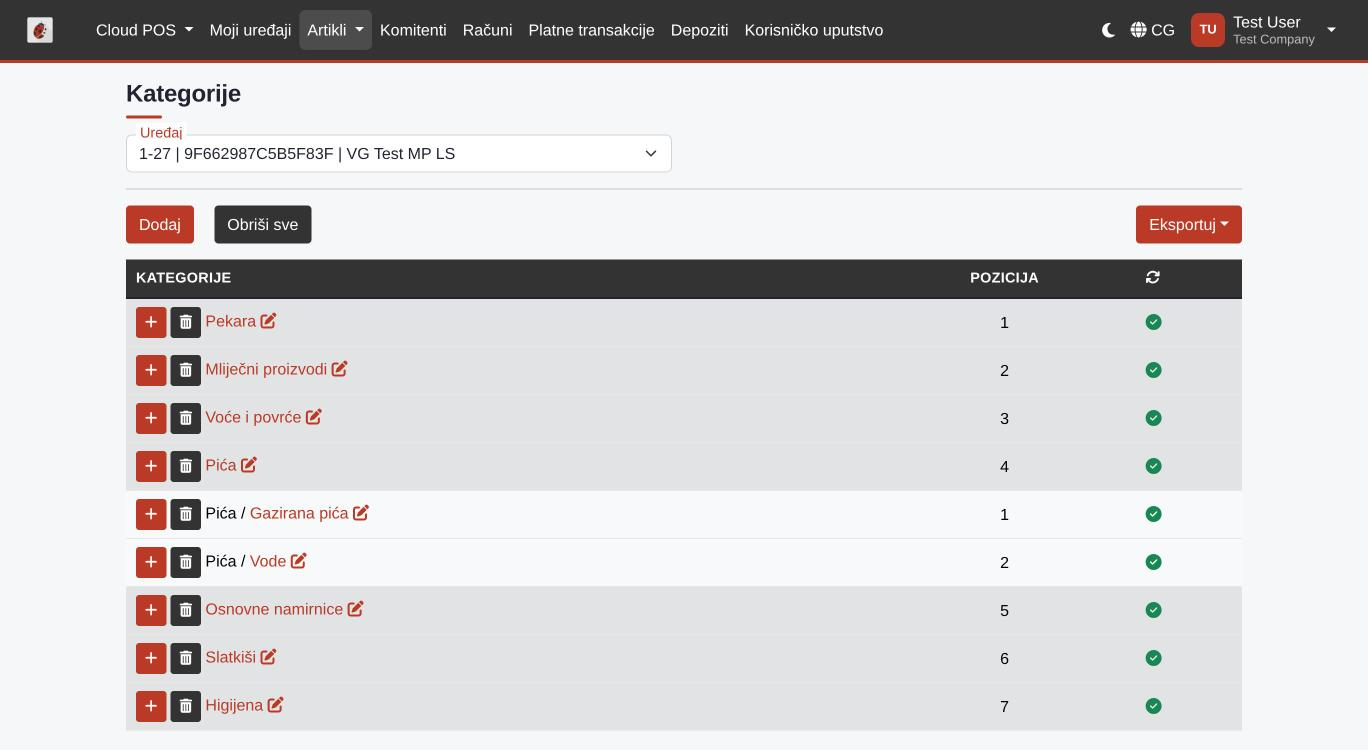Open Korisničko uputstvo
This screenshot has width=1368, height=750.
click(x=814, y=30)
